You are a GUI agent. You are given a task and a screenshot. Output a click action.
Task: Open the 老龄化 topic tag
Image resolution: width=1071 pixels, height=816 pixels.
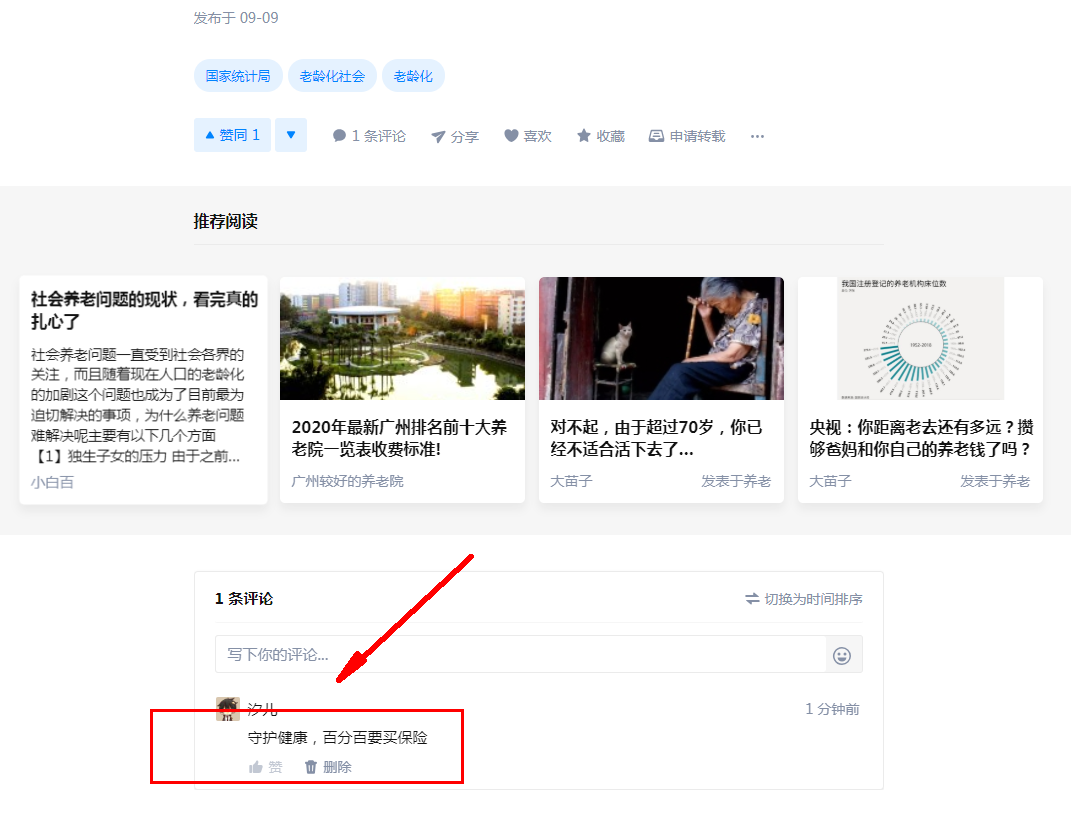[x=413, y=76]
